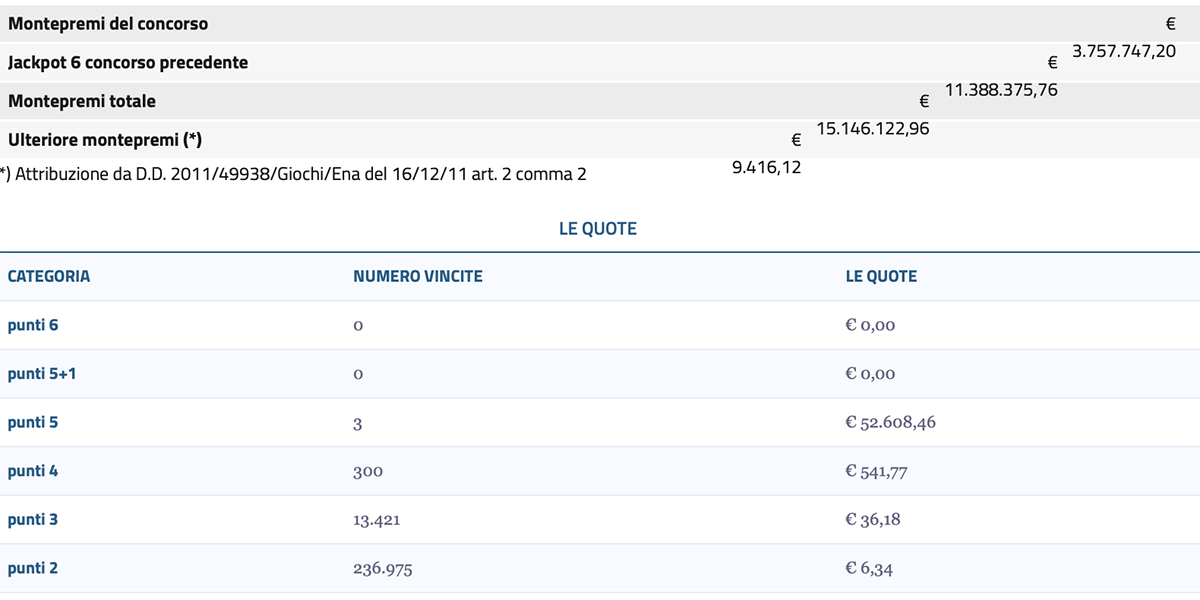Screen dimensions: 1200x600
Task: Click the € 52.608,46 payout value
Action: pyautogui.click(x=890, y=422)
